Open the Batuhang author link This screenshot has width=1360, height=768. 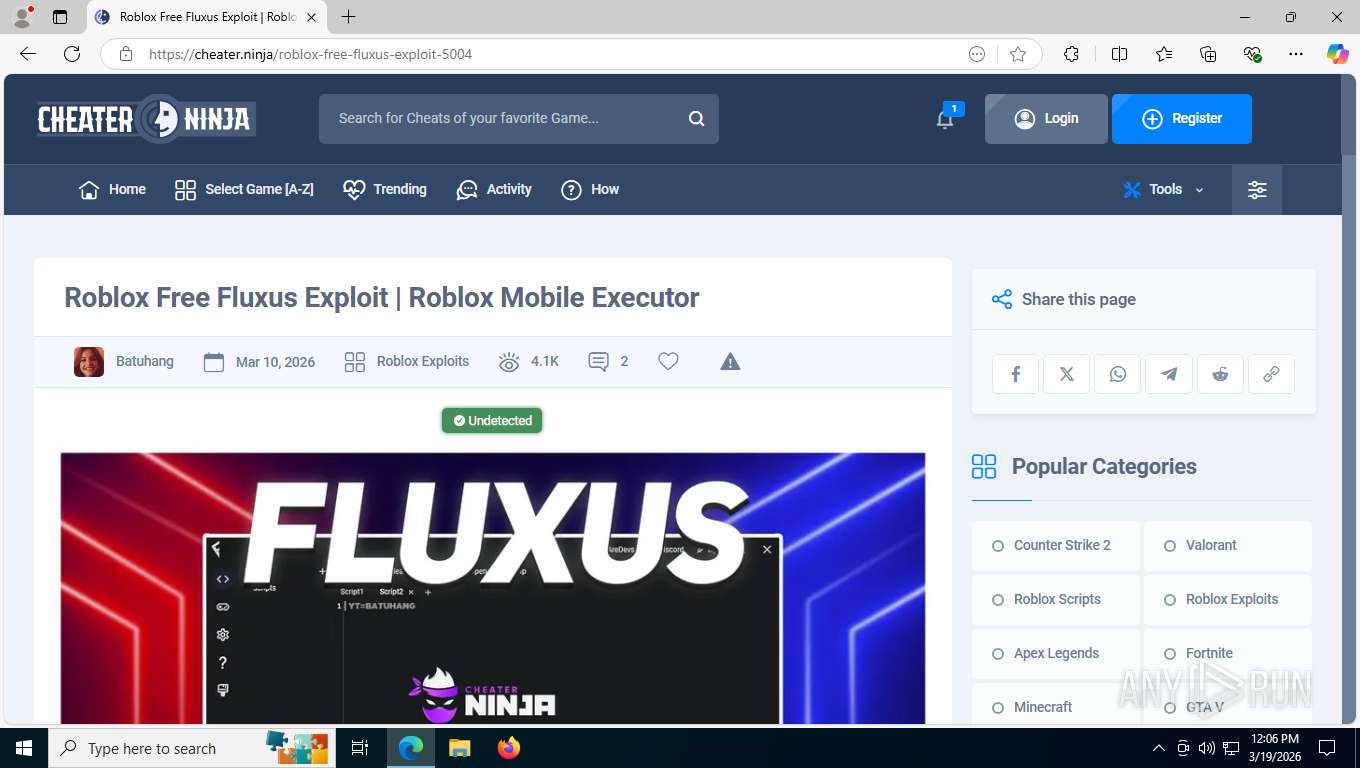(x=145, y=362)
